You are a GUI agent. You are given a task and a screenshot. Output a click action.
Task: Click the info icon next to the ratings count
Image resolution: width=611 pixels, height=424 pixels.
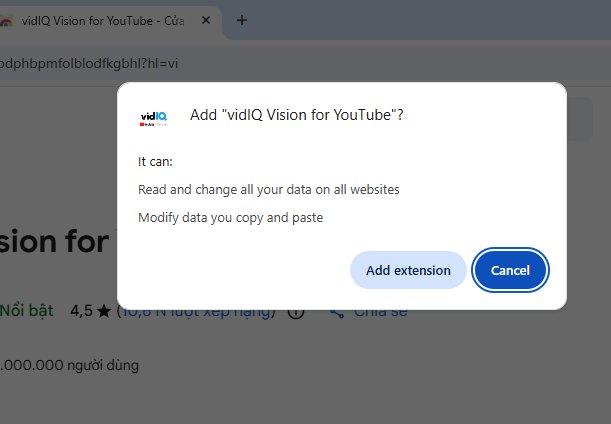point(296,312)
